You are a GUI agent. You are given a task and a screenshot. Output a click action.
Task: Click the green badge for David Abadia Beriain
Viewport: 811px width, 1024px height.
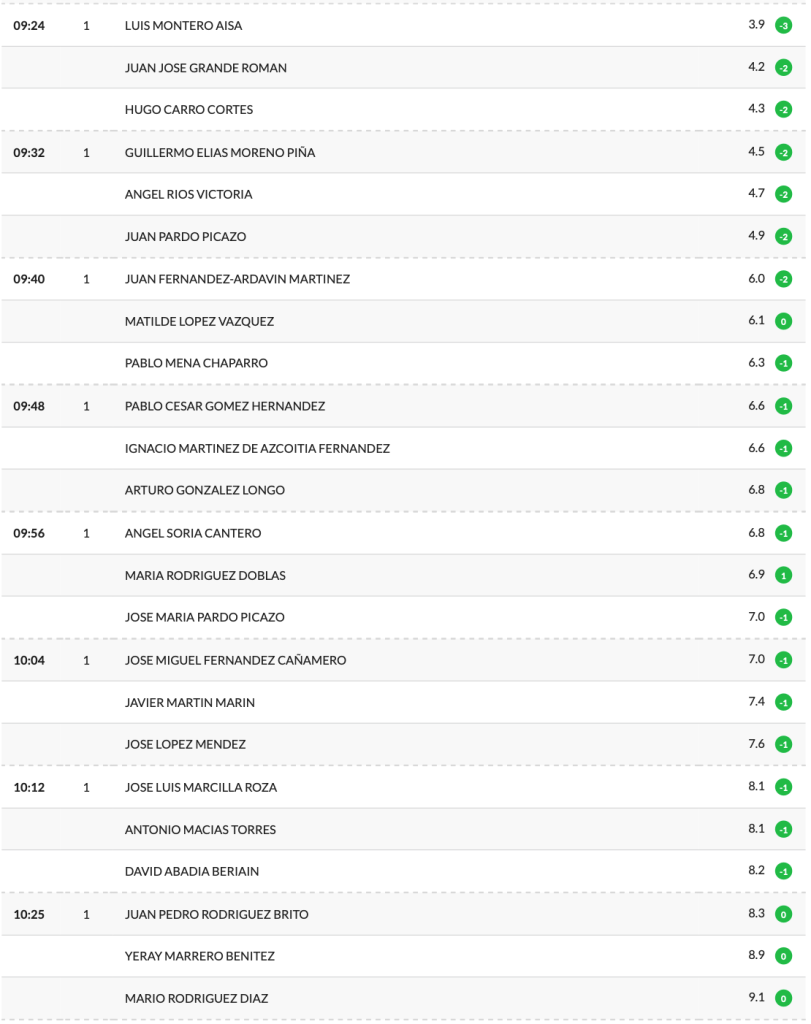click(783, 872)
